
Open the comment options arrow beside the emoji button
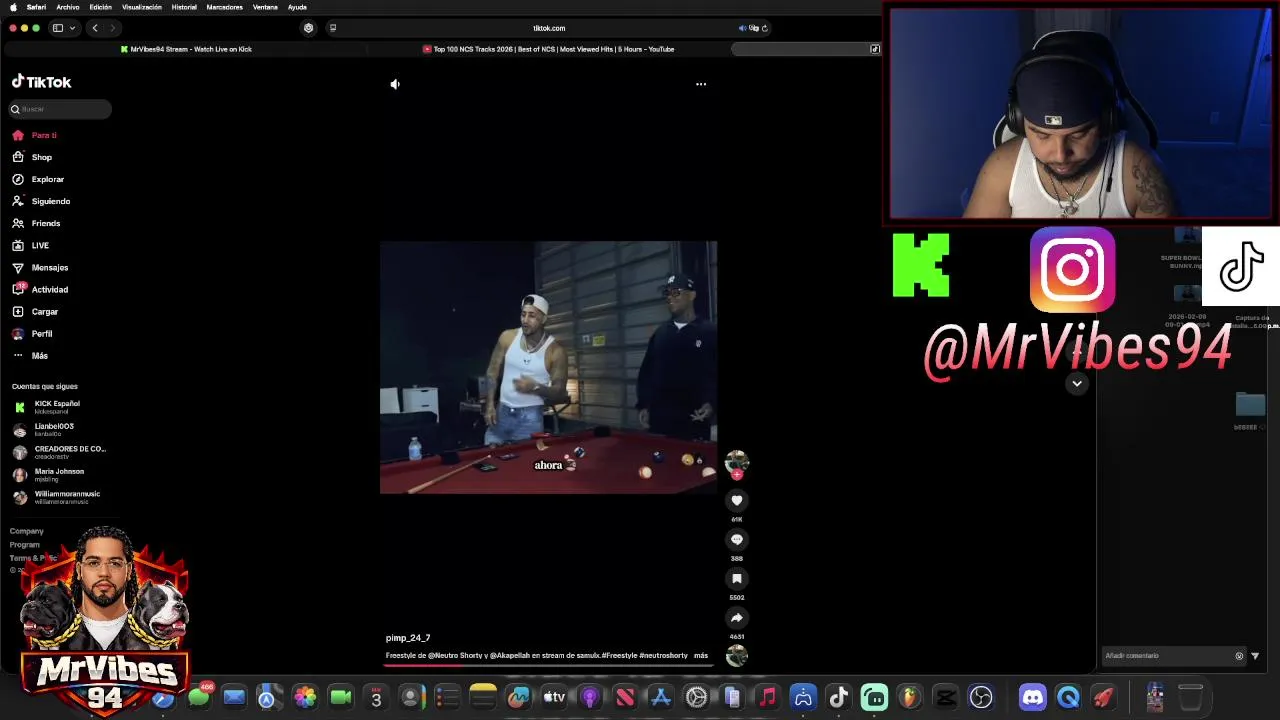tap(1255, 656)
